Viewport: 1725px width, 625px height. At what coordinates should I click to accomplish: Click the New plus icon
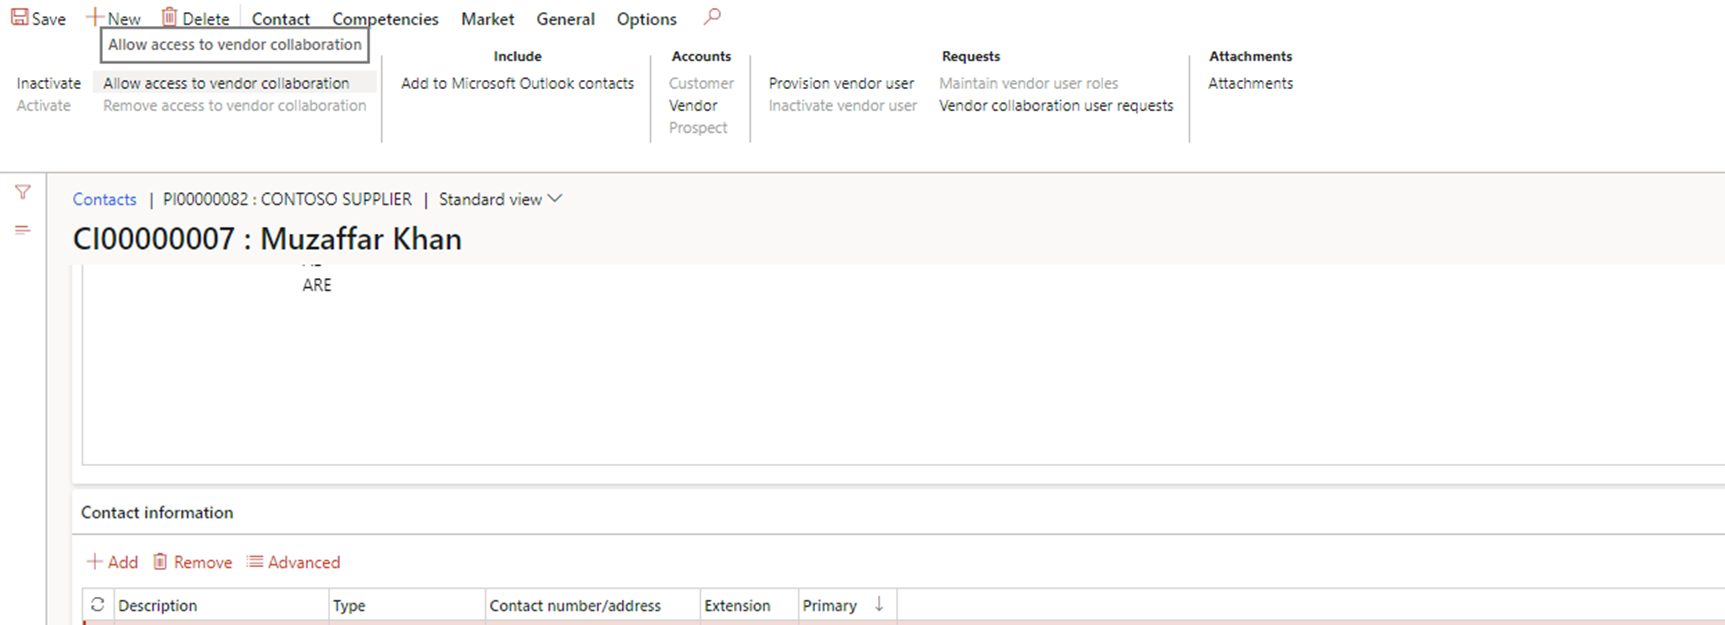[95, 18]
